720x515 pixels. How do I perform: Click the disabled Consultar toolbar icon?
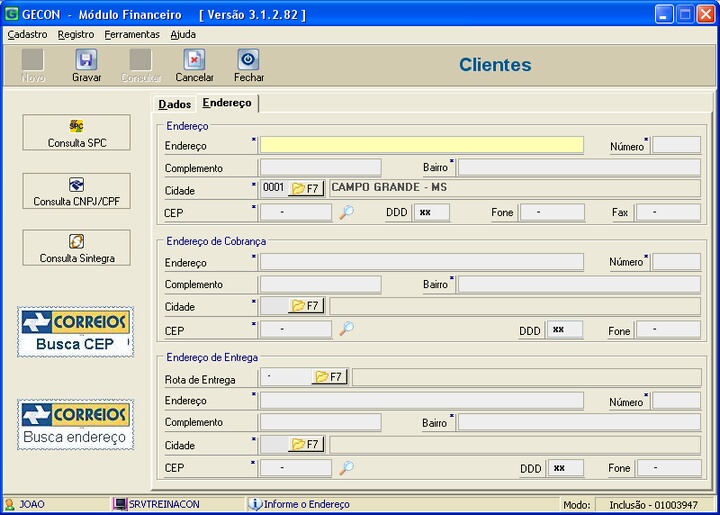pyautogui.click(x=141, y=60)
